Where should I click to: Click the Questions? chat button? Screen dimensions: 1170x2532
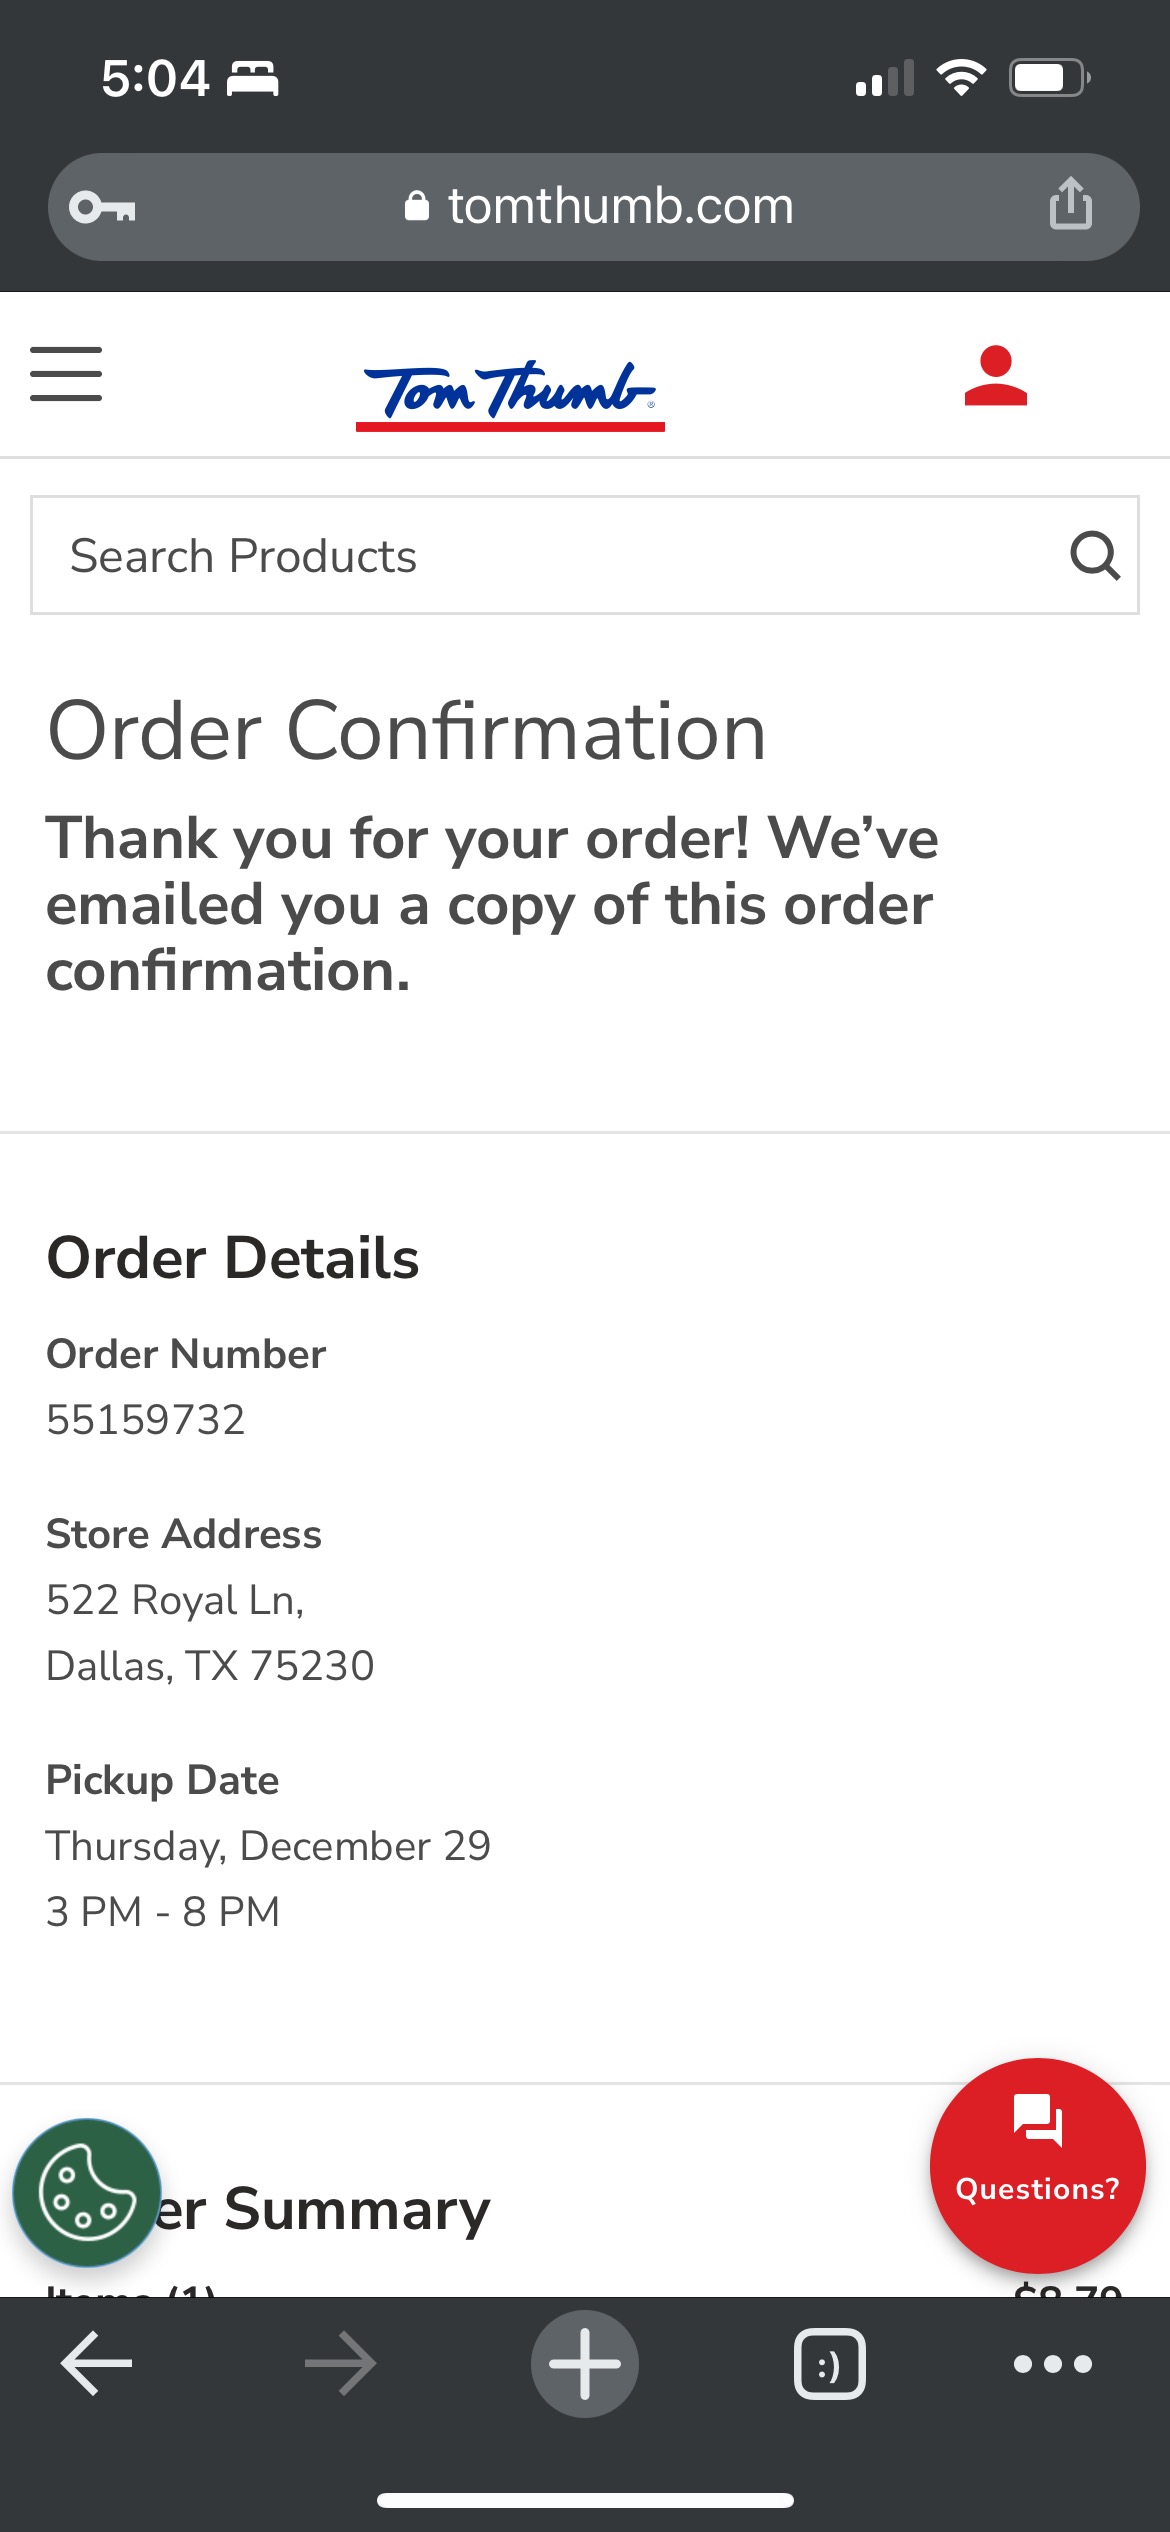point(1037,2165)
